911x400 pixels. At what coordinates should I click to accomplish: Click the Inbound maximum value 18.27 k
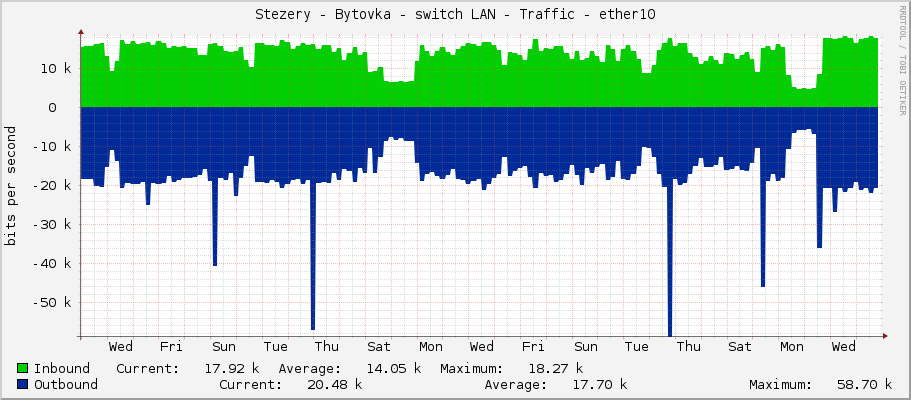point(555,369)
